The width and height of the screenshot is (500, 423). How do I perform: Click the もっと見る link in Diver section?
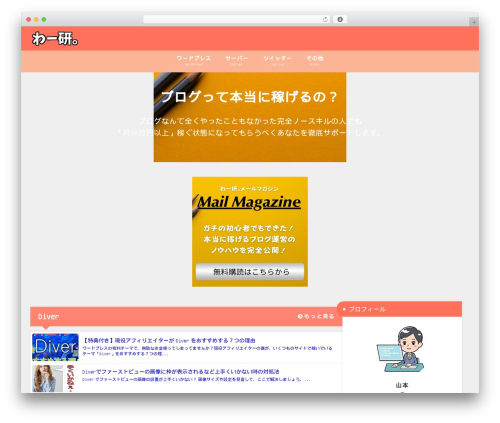coord(316,316)
